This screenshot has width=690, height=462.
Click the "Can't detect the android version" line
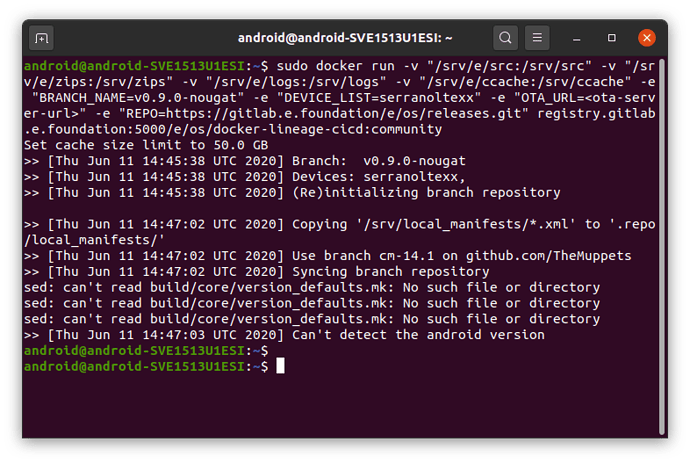point(284,335)
